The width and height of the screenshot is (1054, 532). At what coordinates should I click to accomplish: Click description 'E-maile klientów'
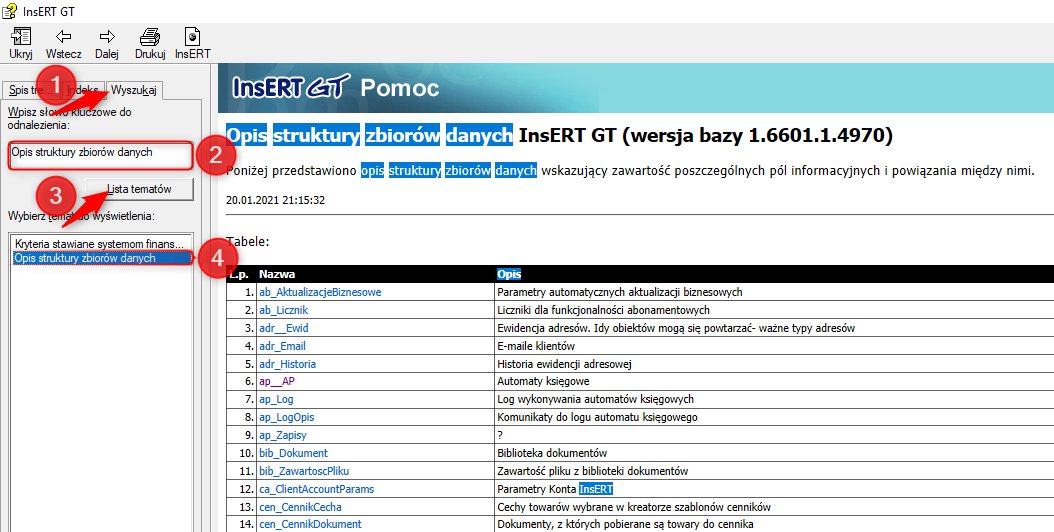[536, 346]
